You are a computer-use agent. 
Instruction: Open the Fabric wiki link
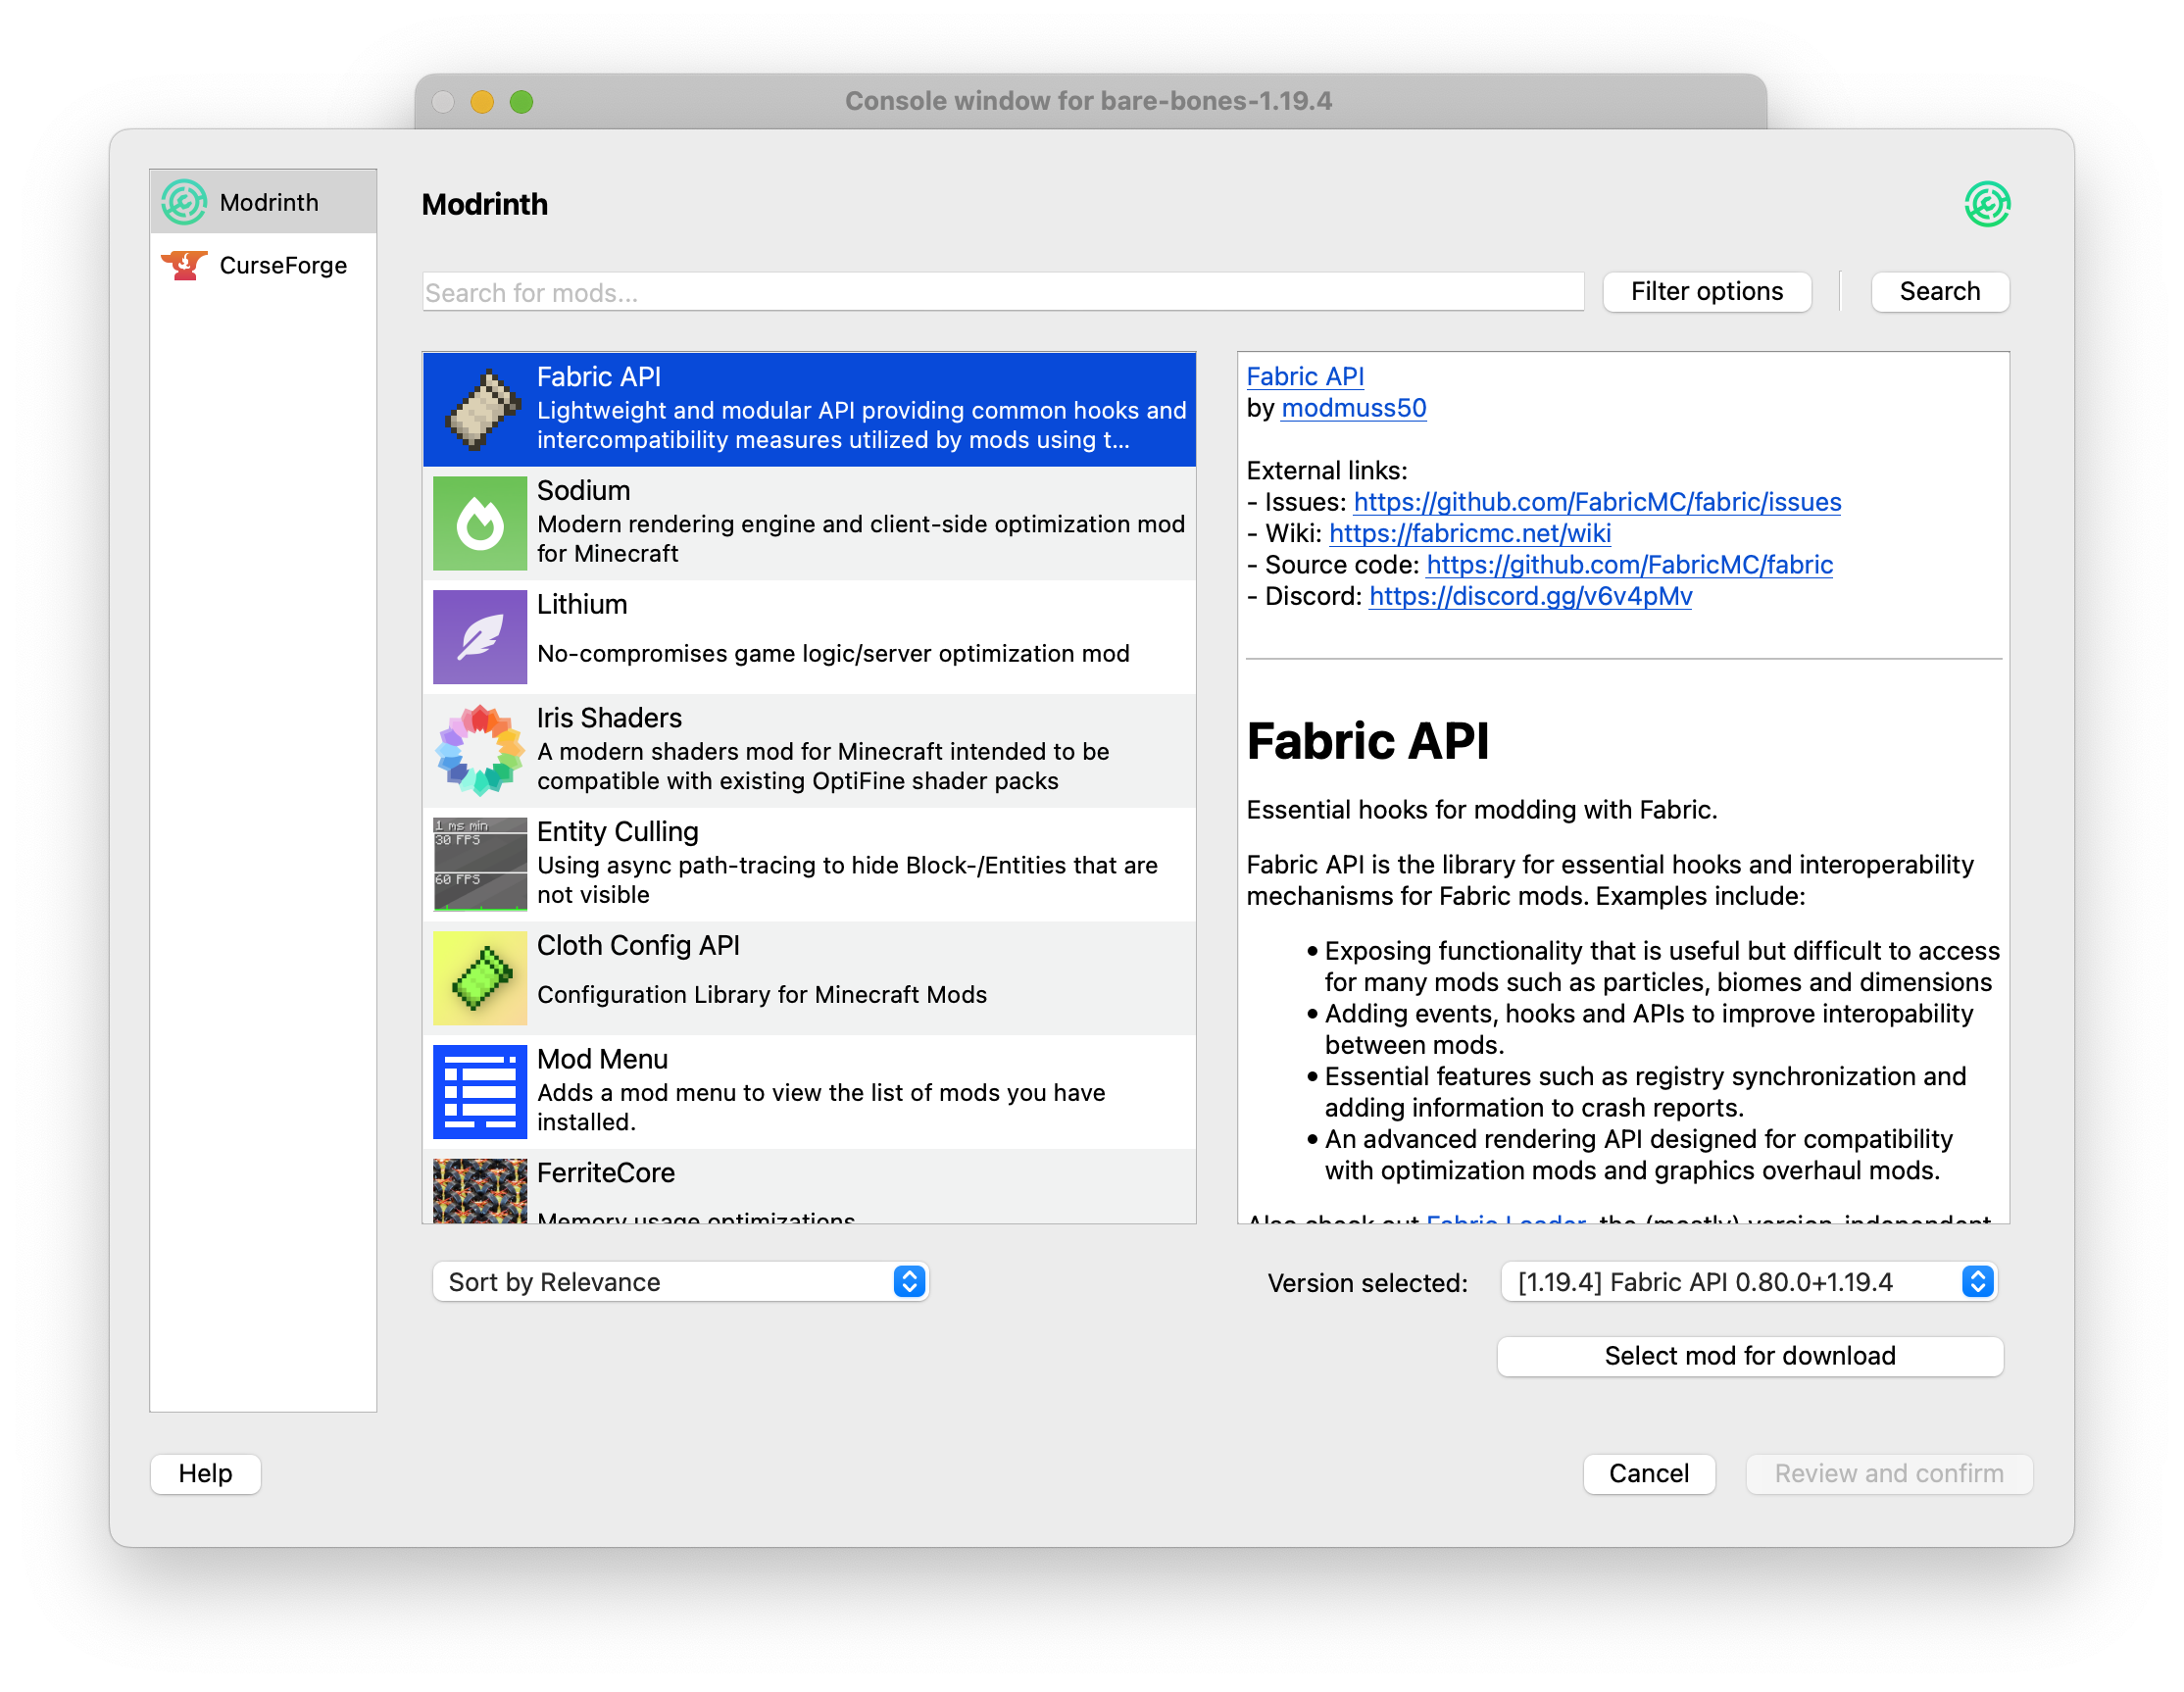coord(1469,533)
